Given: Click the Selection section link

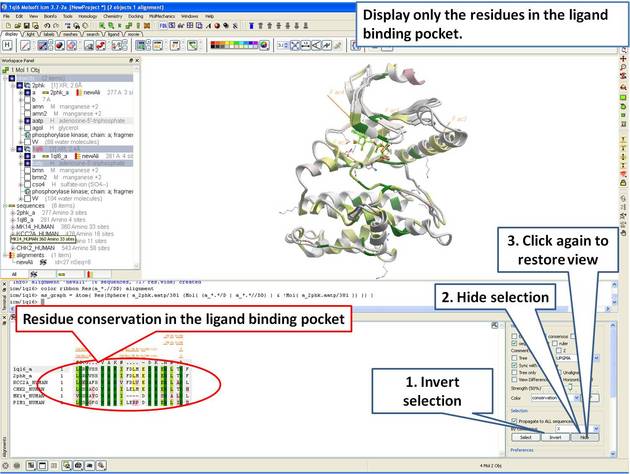Looking at the screenshot, I should [519, 411].
